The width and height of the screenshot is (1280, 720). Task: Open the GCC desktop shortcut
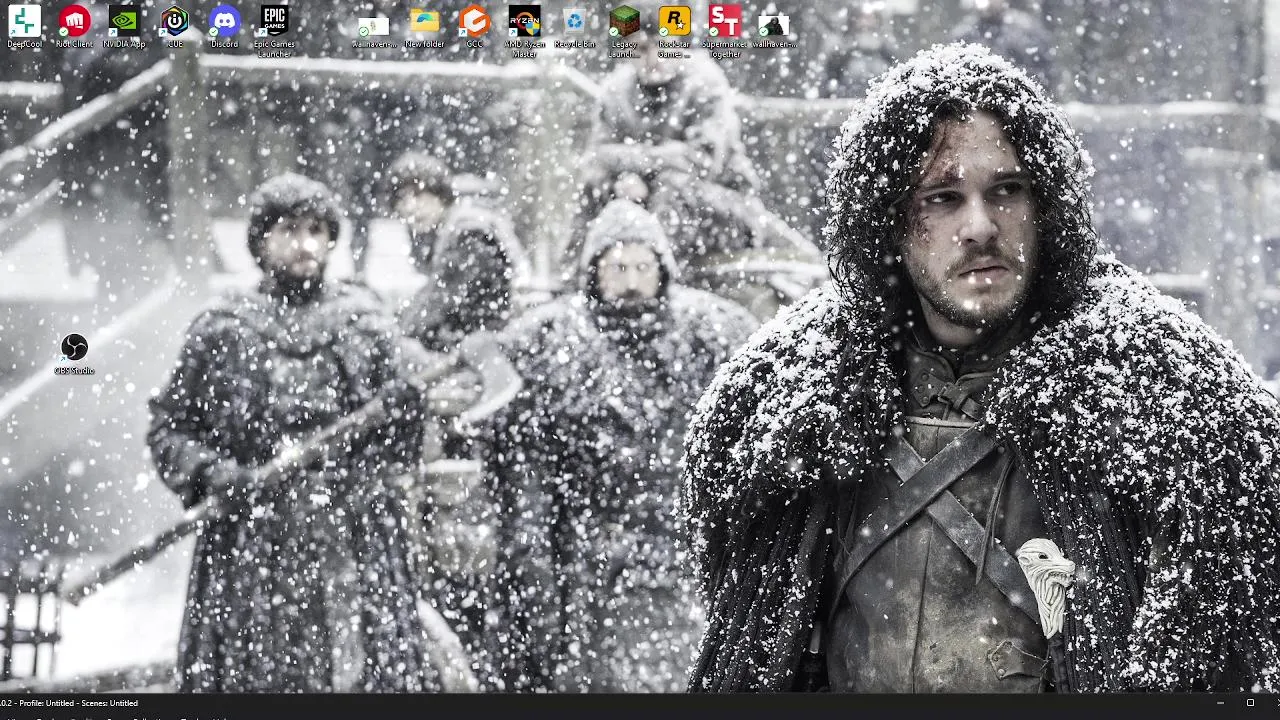tap(474, 27)
